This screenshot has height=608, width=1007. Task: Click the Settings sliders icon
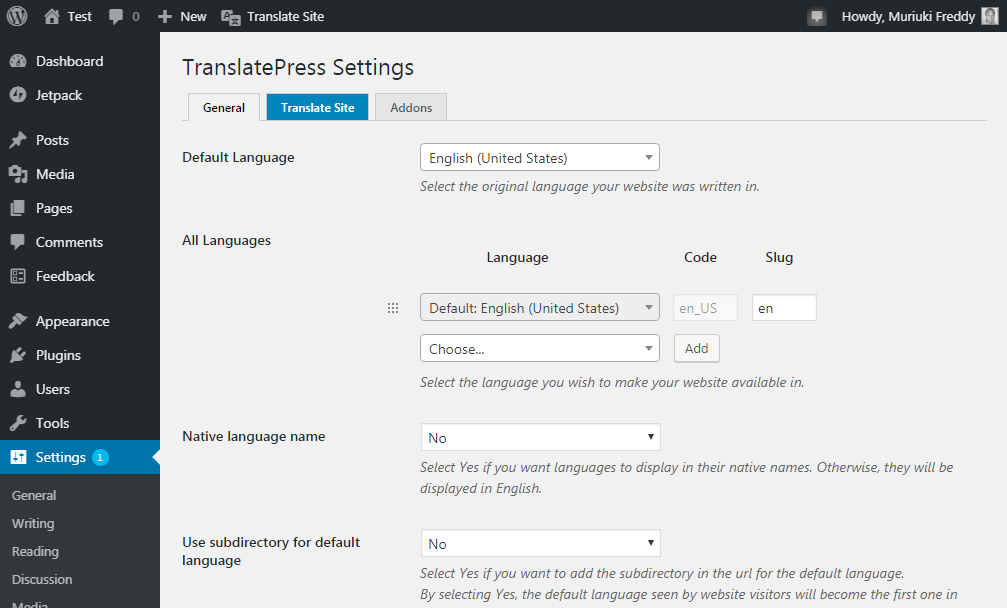click(18, 457)
